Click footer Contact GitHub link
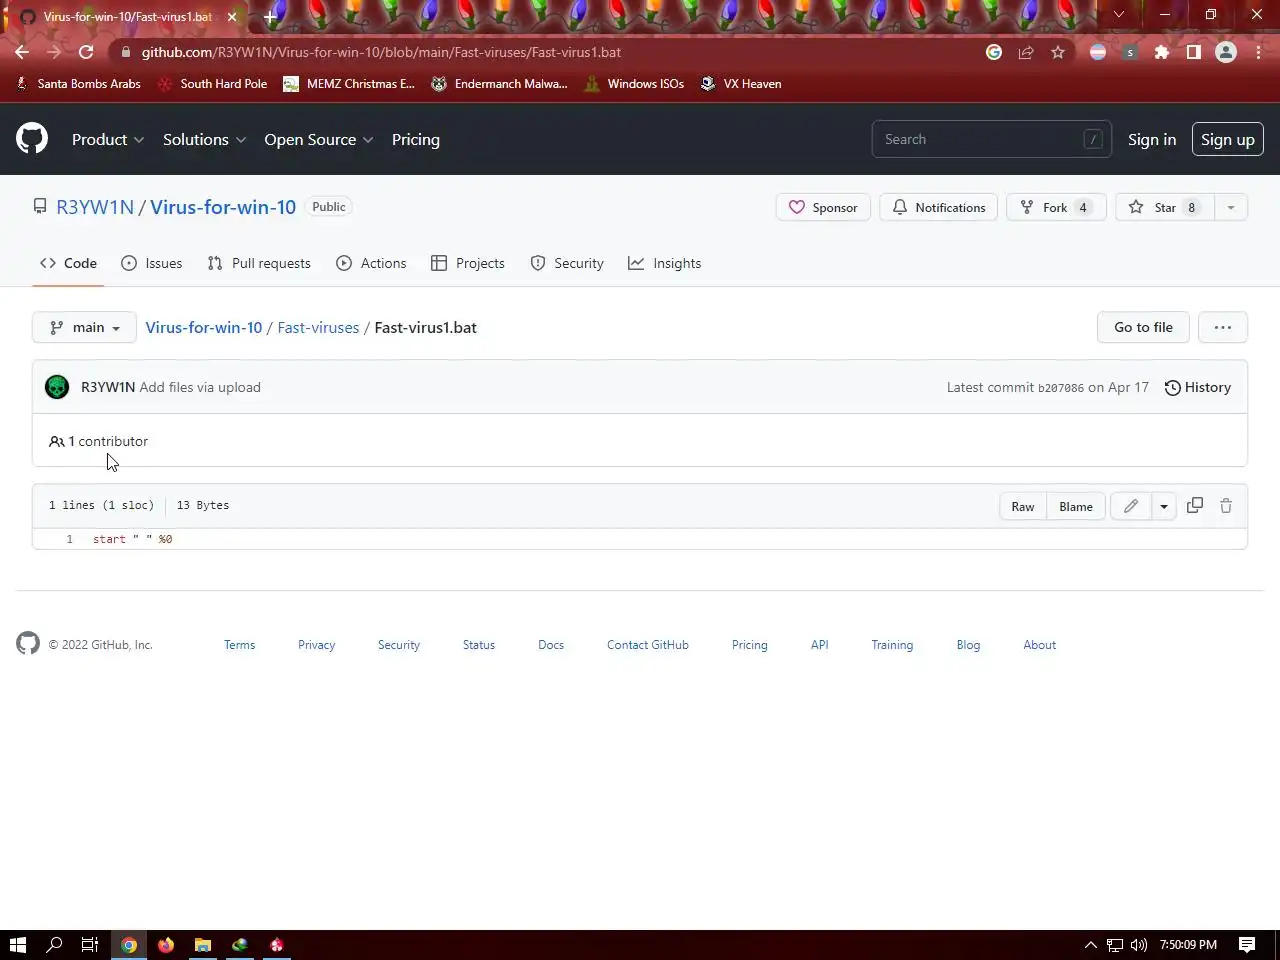The height and width of the screenshot is (960, 1280). pyautogui.click(x=648, y=645)
